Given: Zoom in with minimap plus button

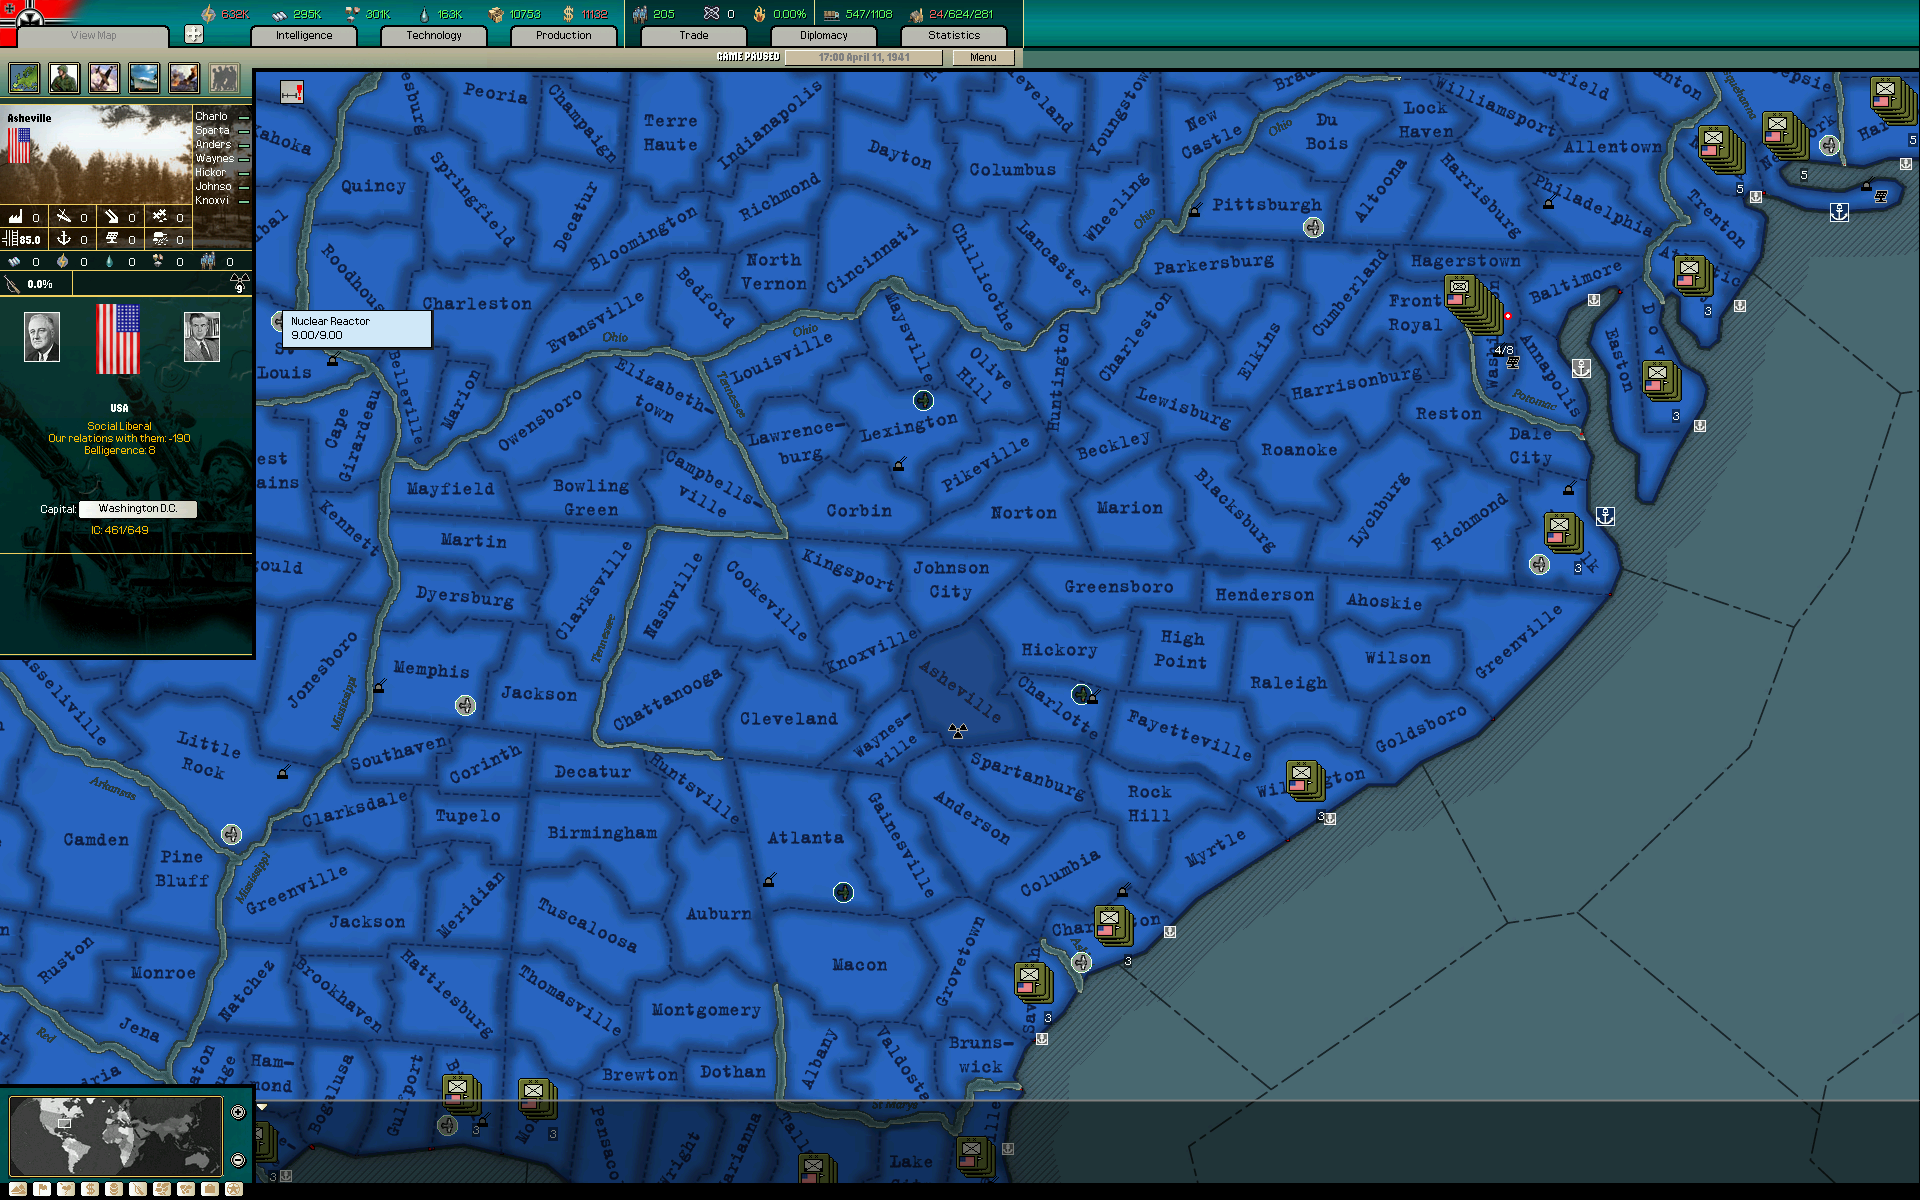Looking at the screenshot, I should tap(238, 1112).
